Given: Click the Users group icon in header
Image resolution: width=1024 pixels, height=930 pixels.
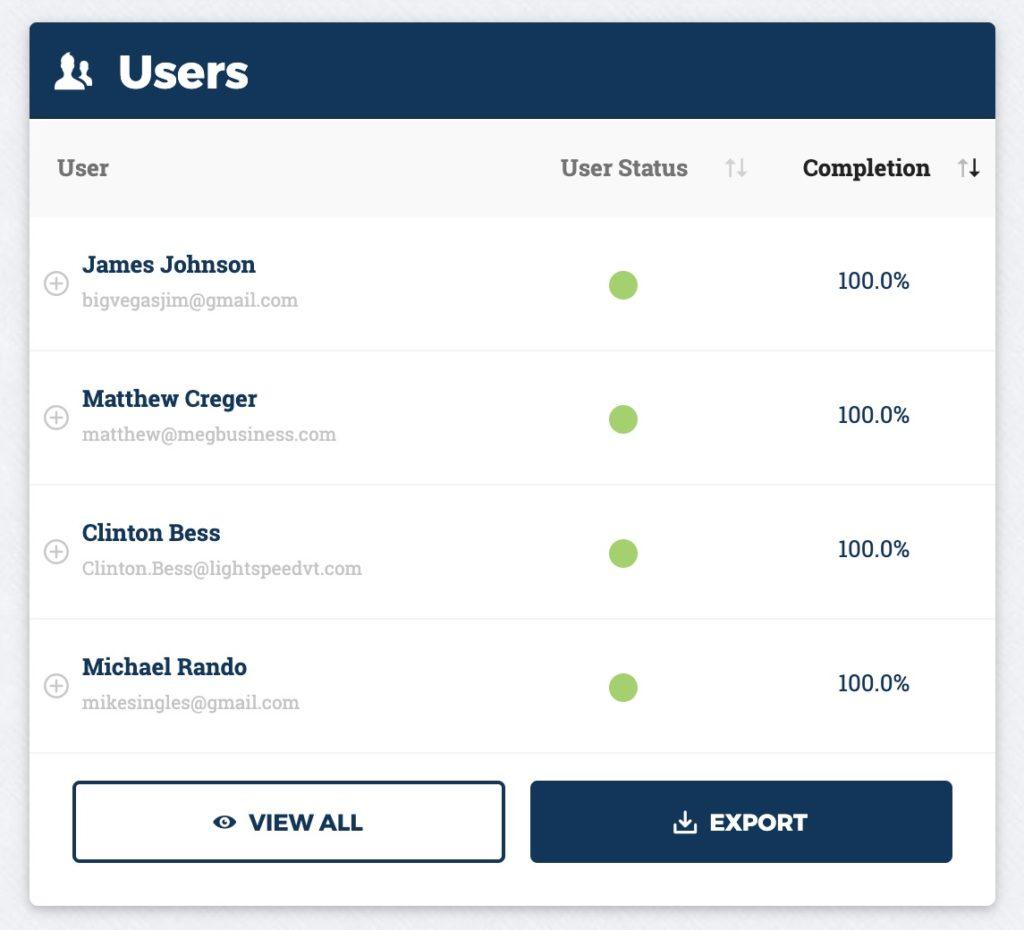Looking at the screenshot, I should (x=73, y=71).
